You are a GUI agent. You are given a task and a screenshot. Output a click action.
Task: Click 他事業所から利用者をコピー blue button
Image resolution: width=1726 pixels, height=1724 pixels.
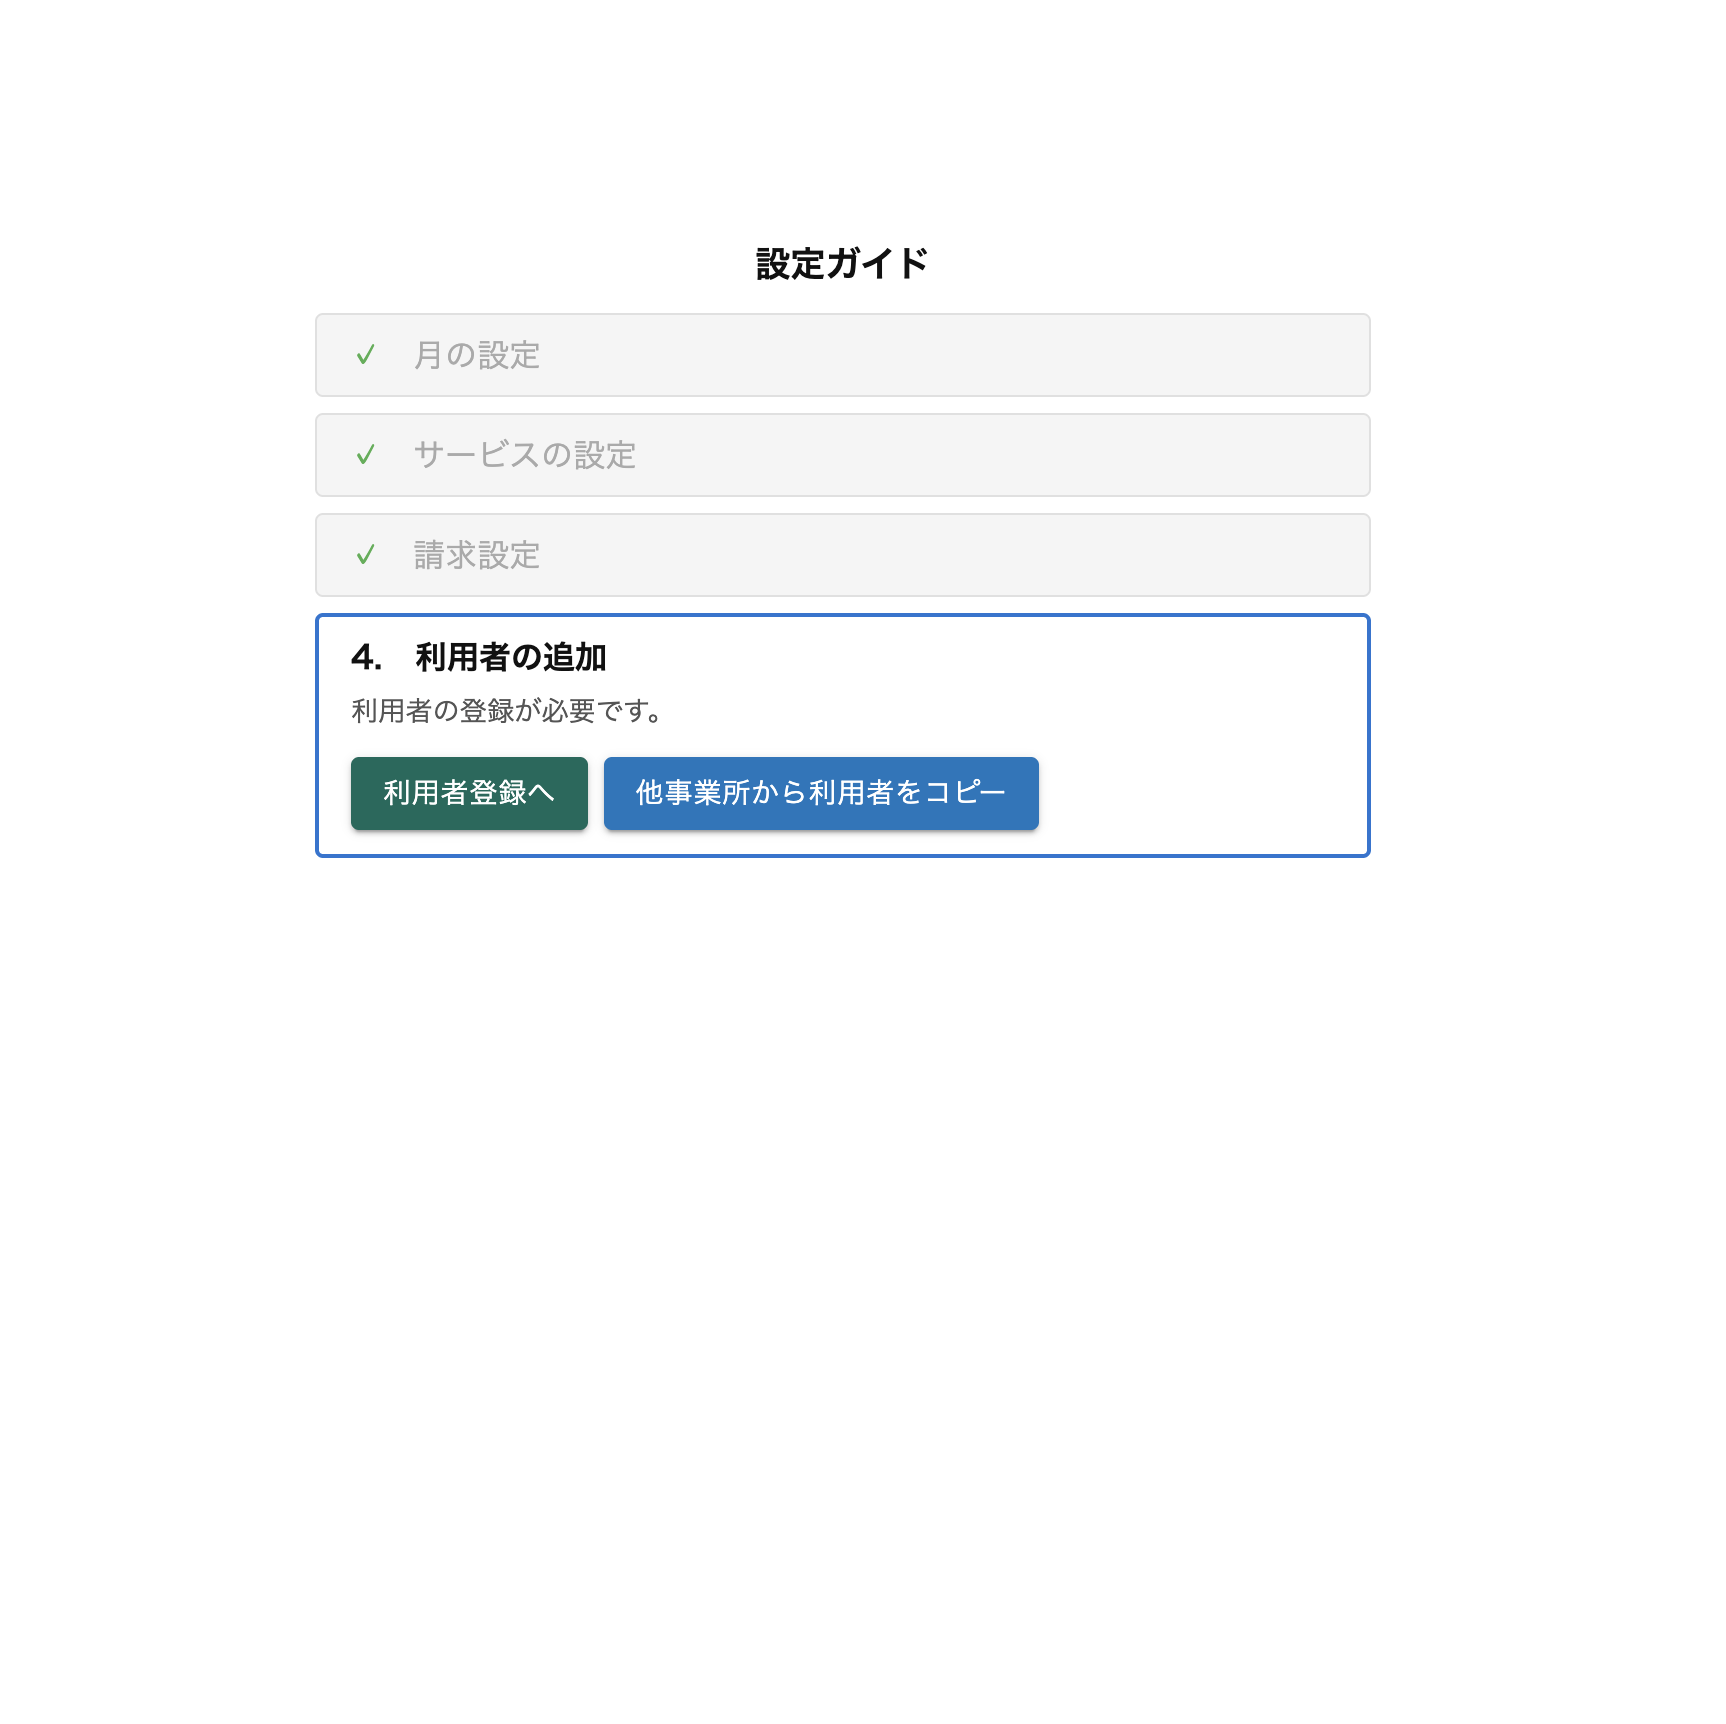pyautogui.click(x=821, y=793)
